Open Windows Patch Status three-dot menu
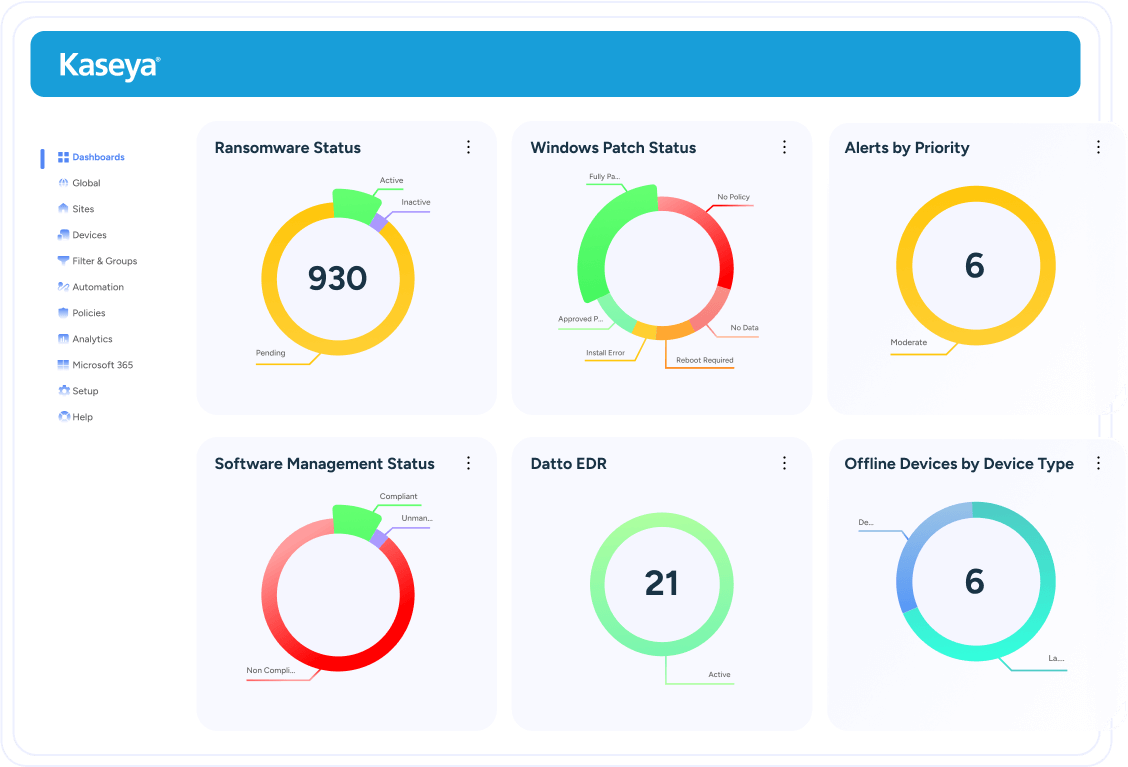This screenshot has width=1128, height=767. [784, 147]
